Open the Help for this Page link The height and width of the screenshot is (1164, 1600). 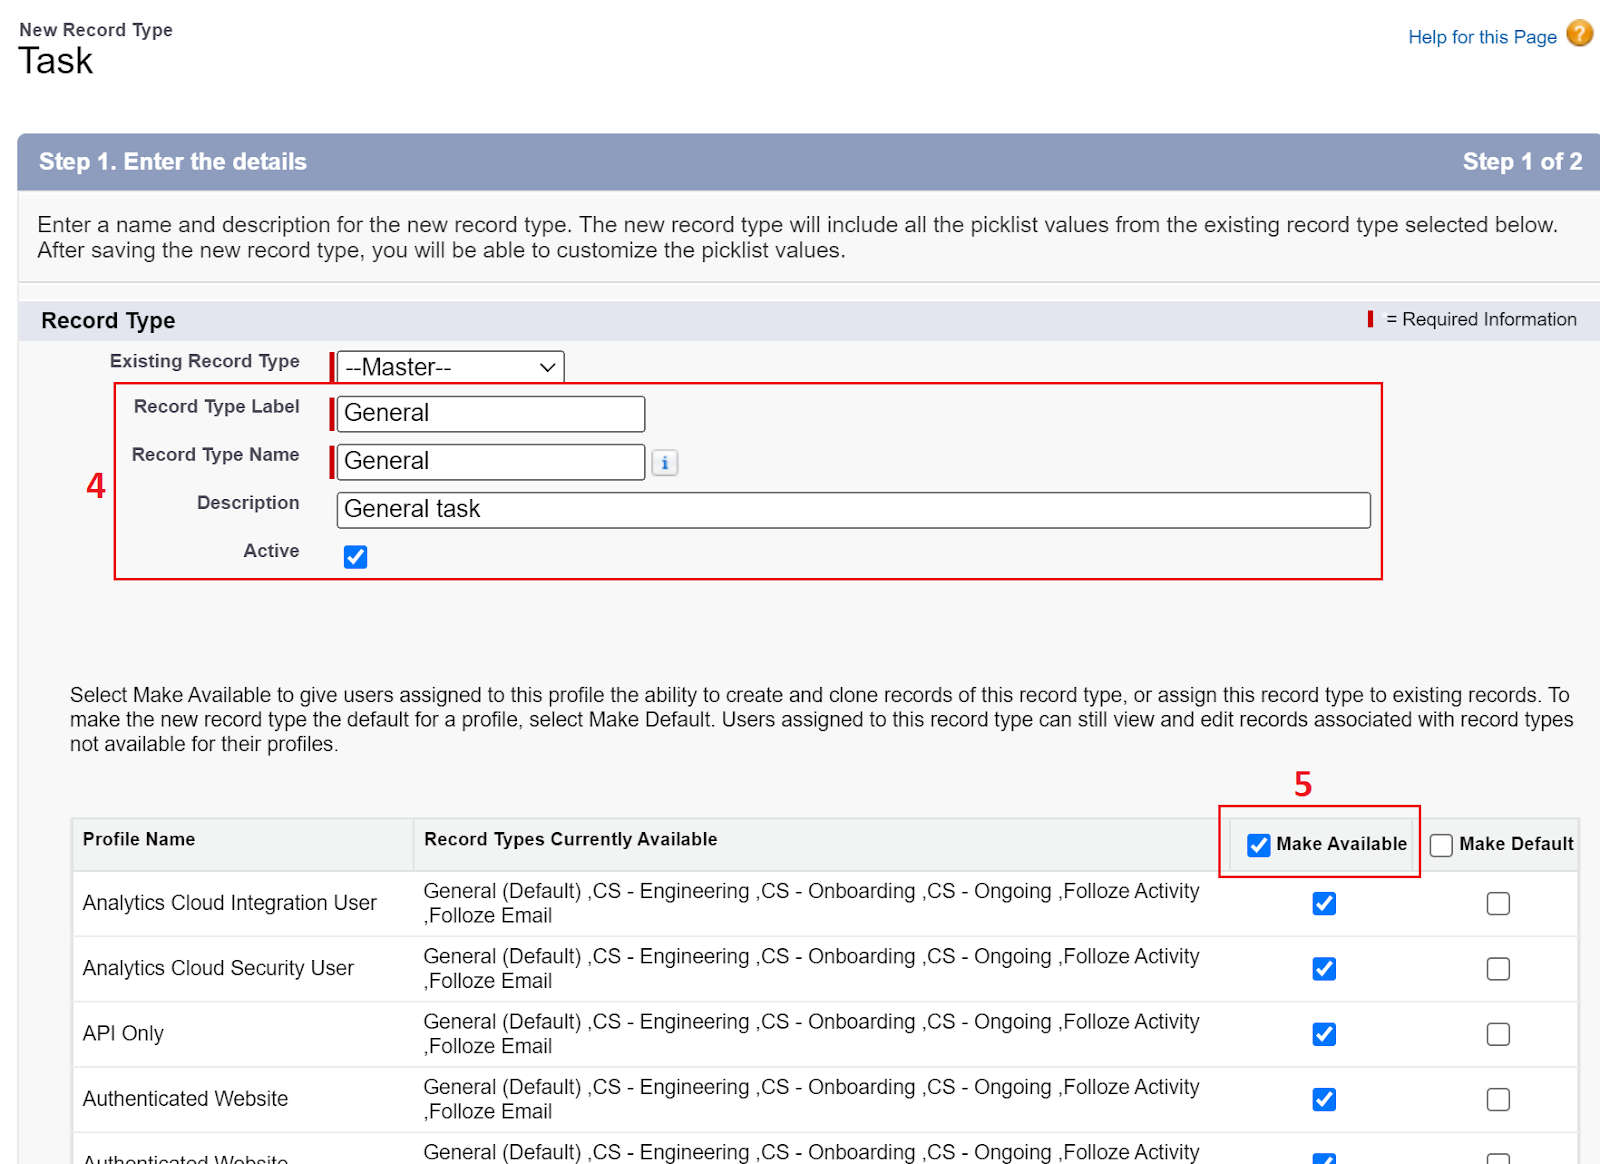1482,37
